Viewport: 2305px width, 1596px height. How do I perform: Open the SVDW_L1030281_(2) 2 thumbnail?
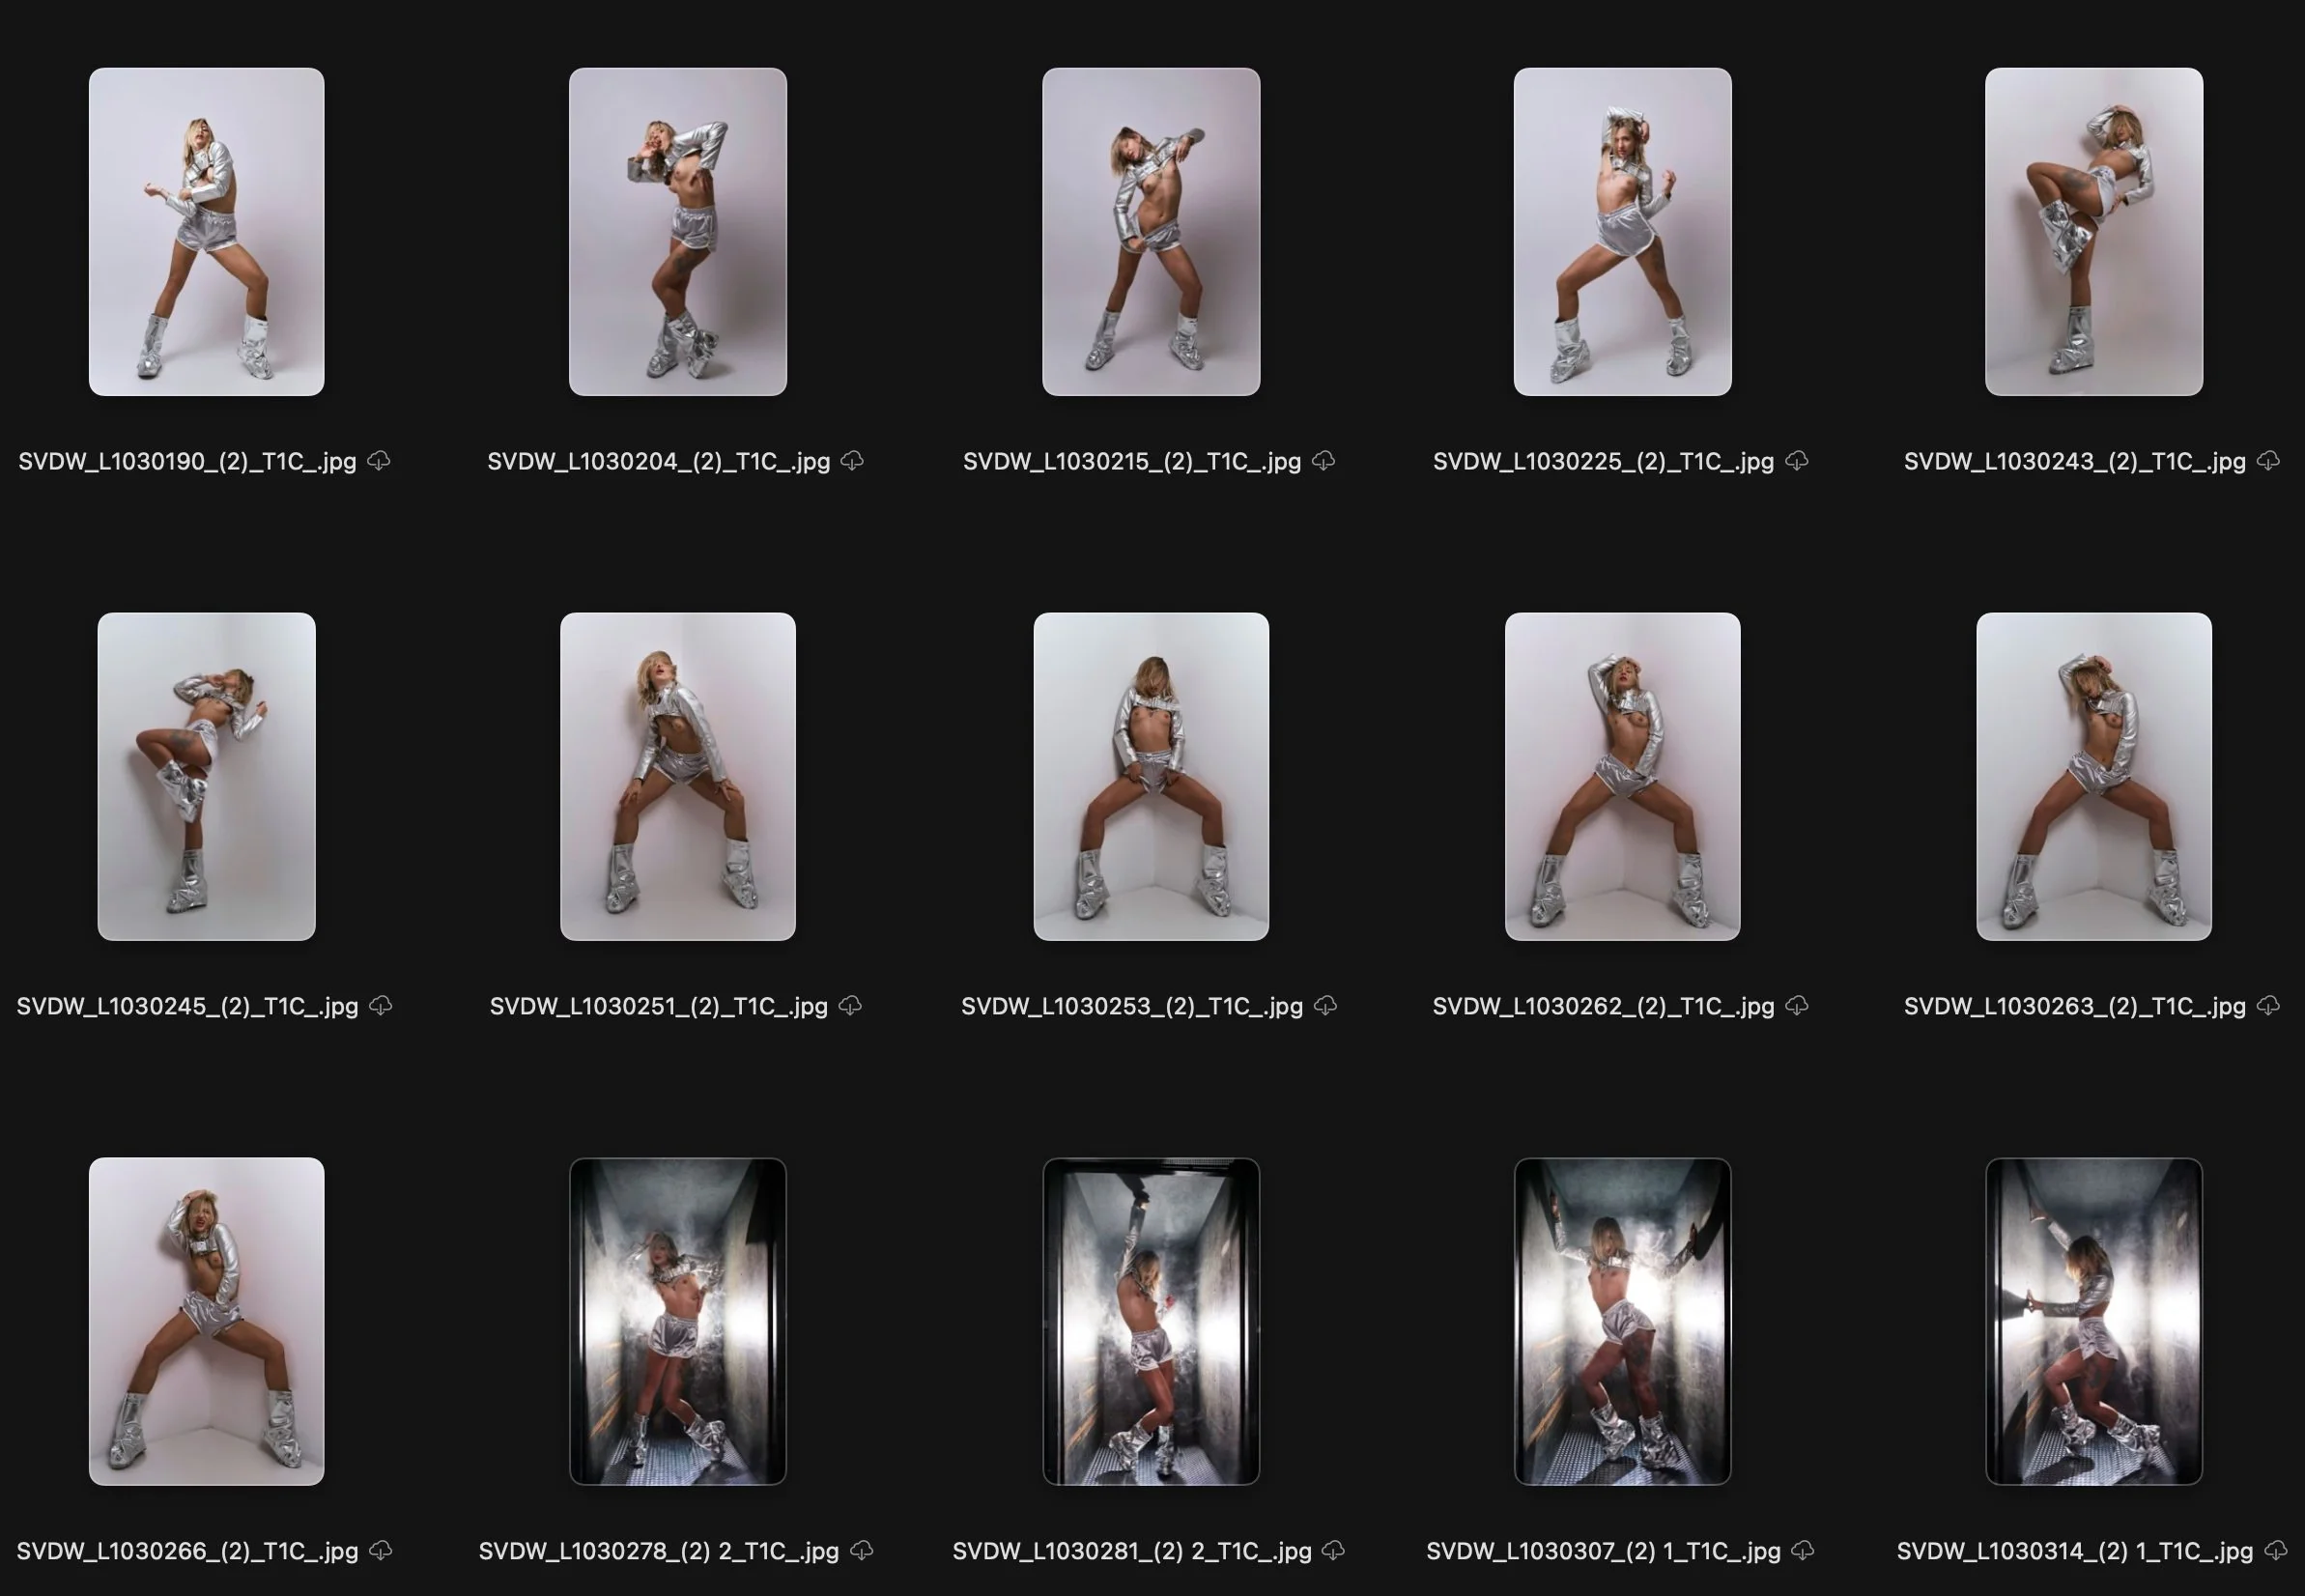click(1151, 1321)
